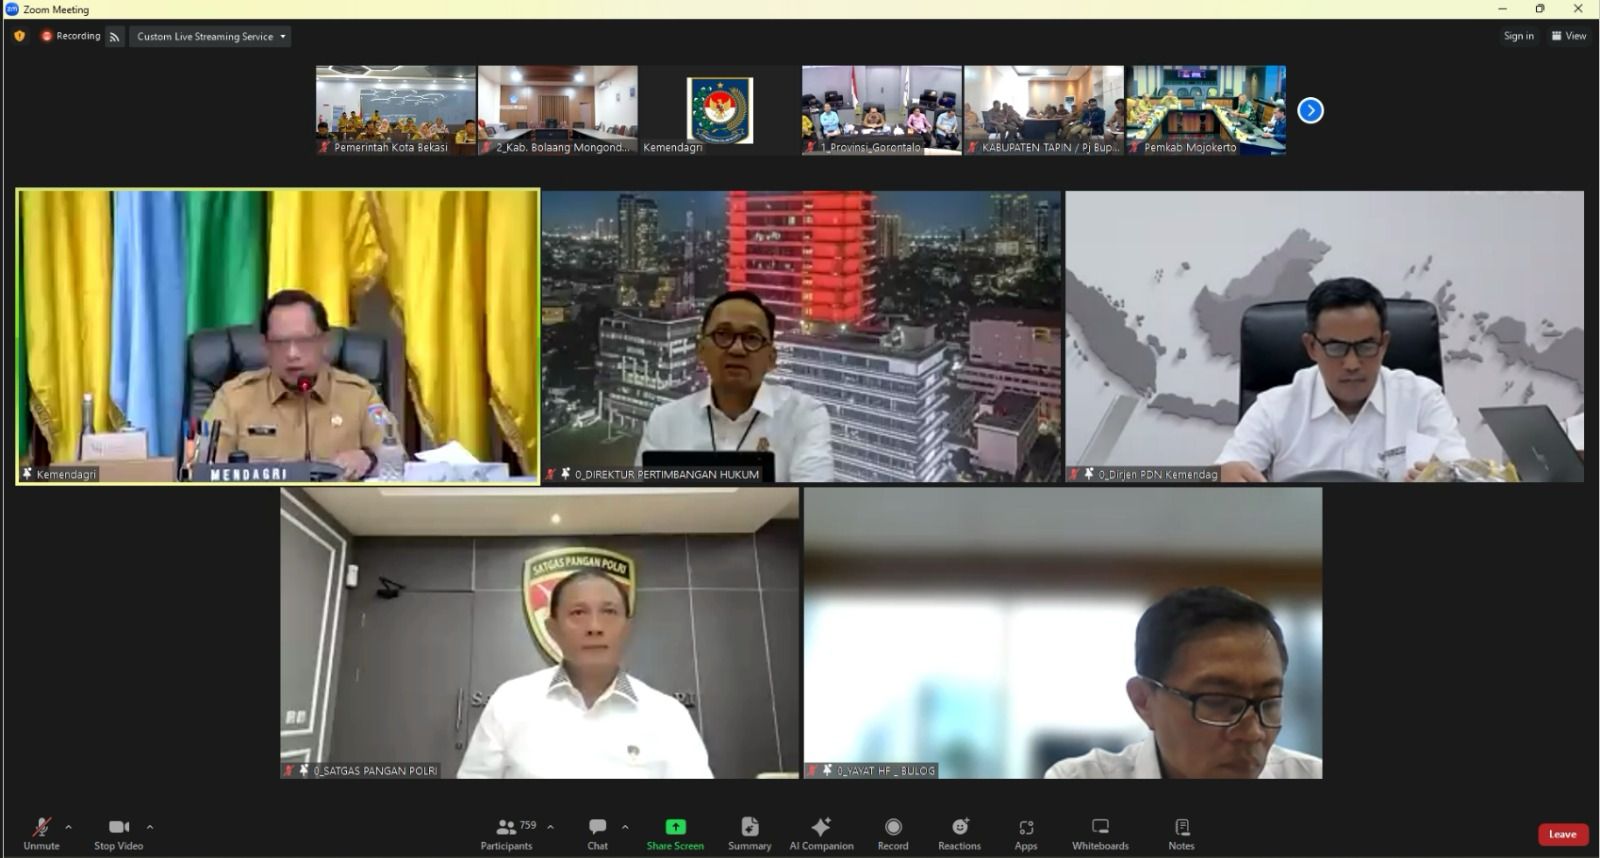1600x858 pixels.
Task: Open the Notes tool
Action: tap(1181, 833)
